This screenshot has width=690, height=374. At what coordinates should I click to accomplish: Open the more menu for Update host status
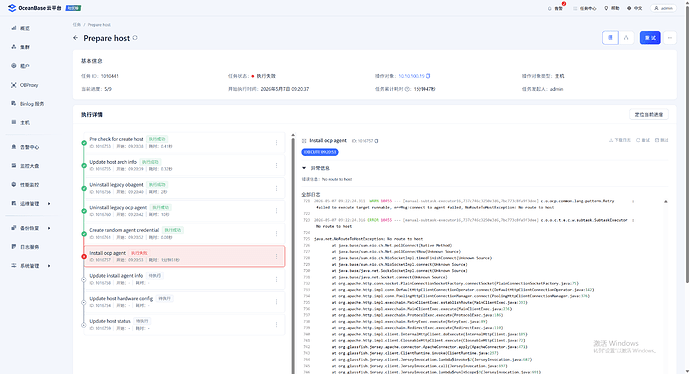coord(276,325)
